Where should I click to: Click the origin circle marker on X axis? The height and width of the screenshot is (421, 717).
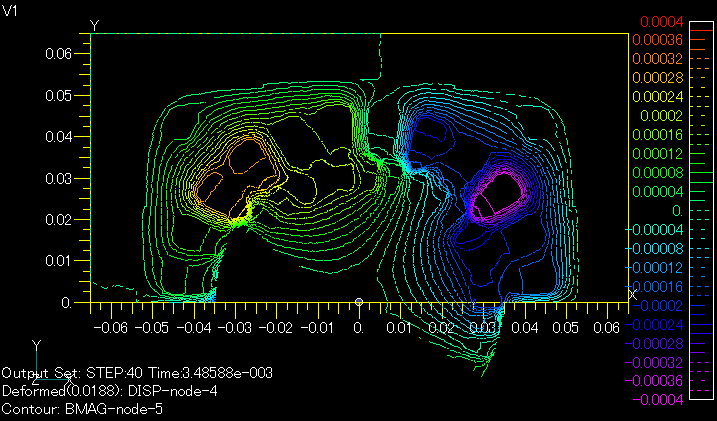pos(359,302)
